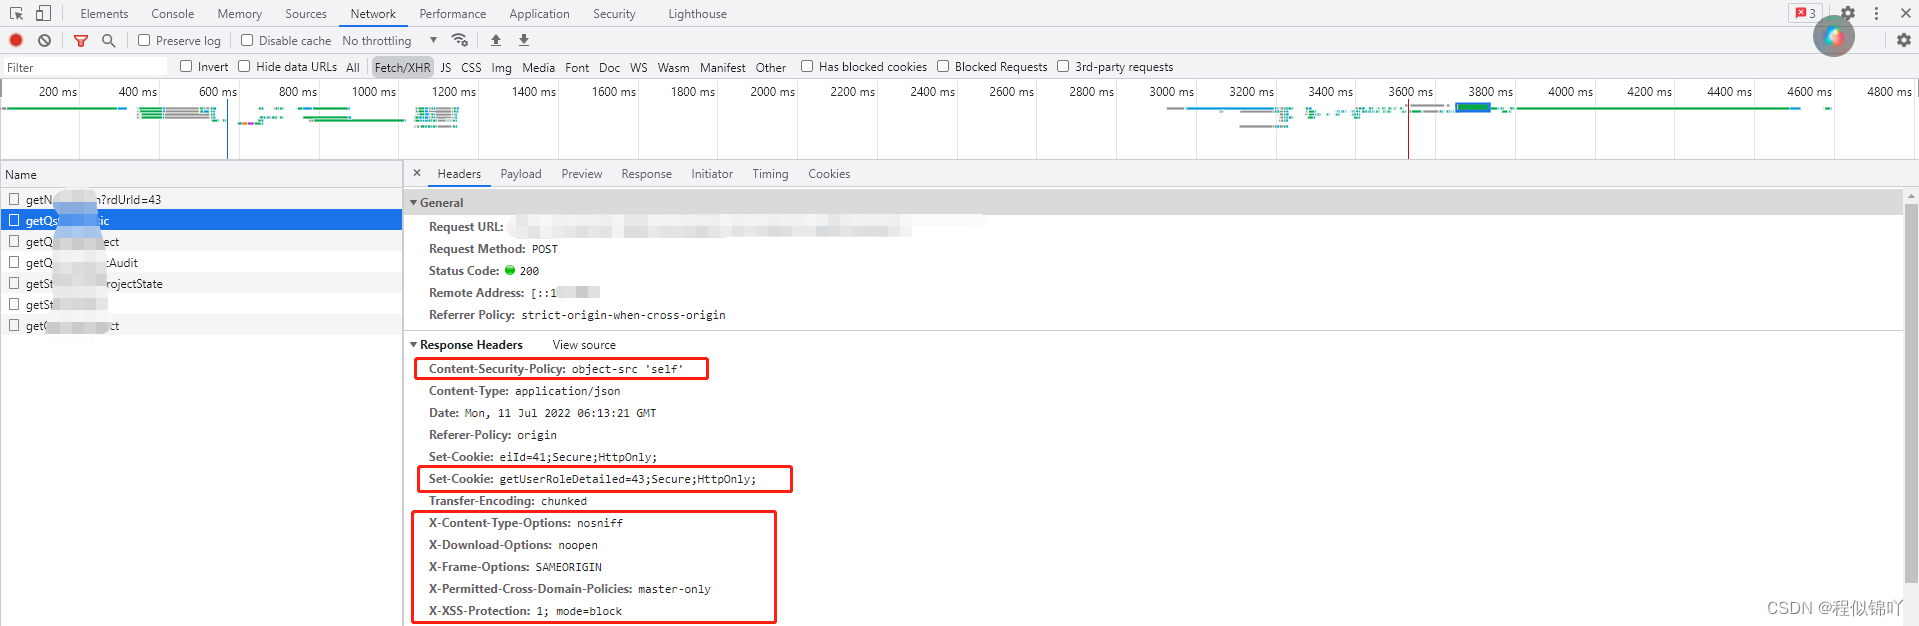
Task: Open the Sources panel
Action: tap(306, 13)
